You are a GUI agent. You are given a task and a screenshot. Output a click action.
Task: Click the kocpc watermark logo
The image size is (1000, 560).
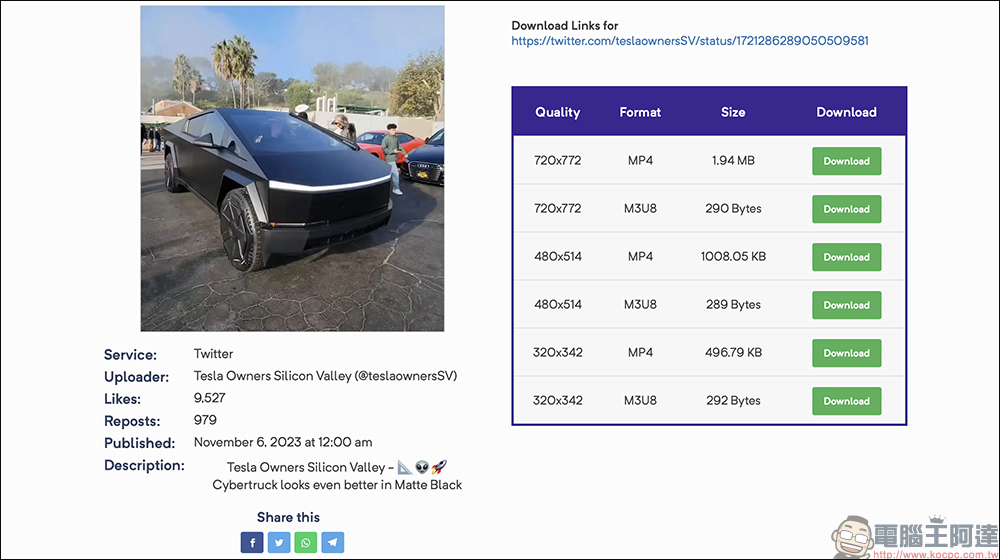click(x=915, y=537)
